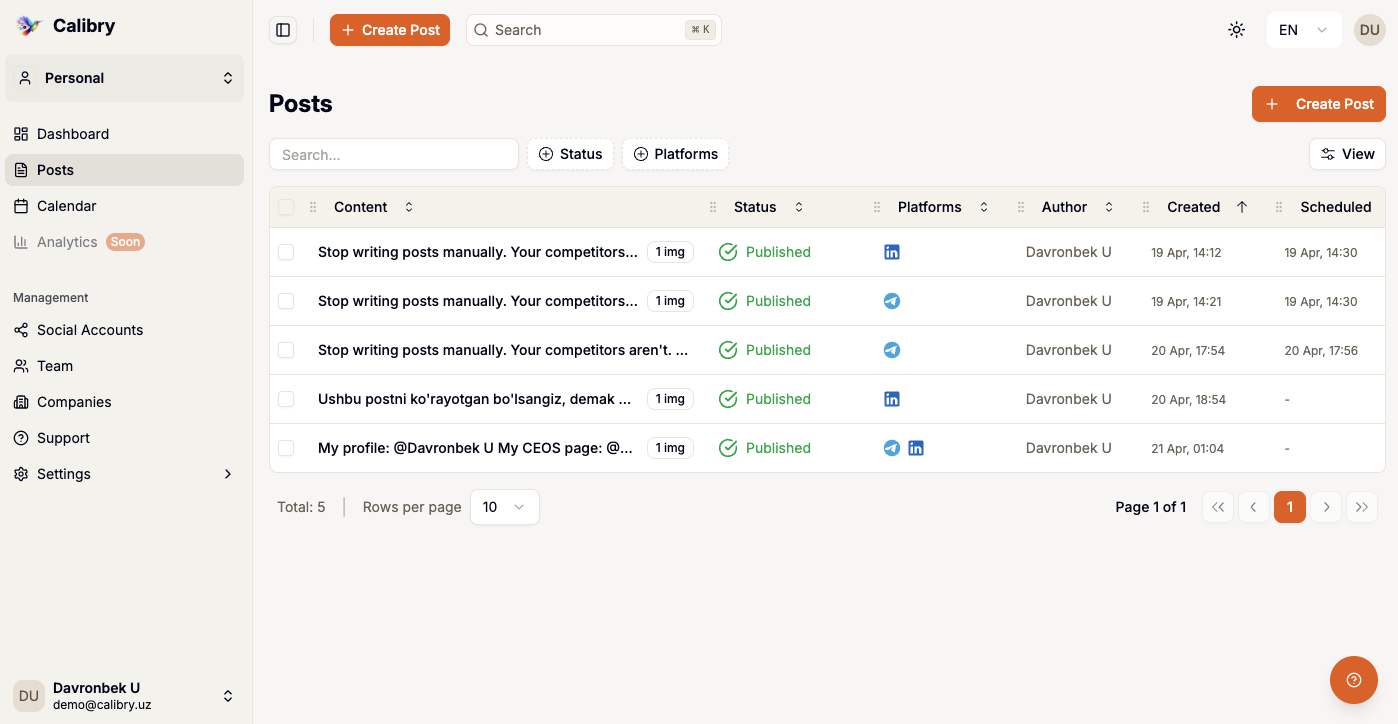The height and width of the screenshot is (724, 1398).
Task: Open Dashboard in the sidebar
Action: [125, 134]
